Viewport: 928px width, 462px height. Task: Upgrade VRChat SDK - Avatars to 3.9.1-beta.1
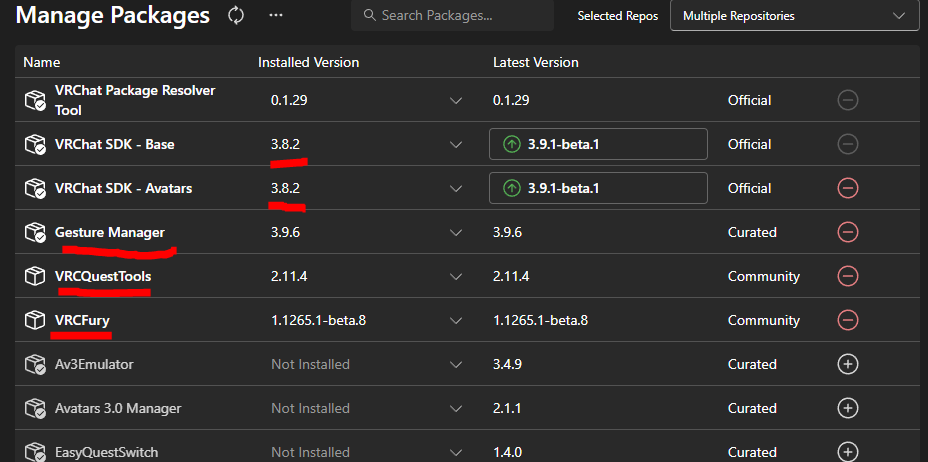598,188
